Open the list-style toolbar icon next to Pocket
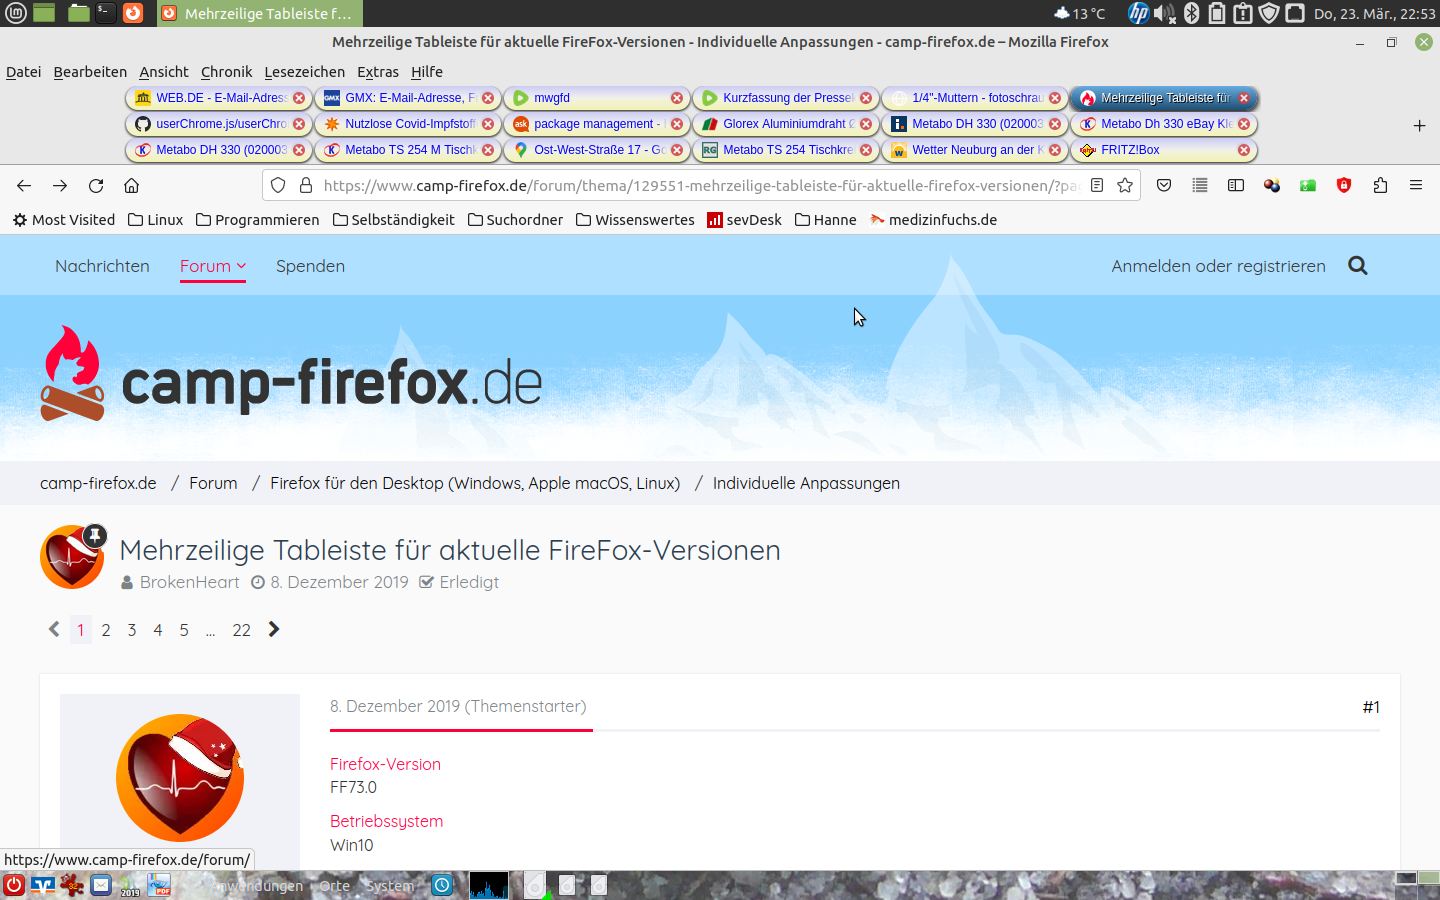 point(1200,185)
